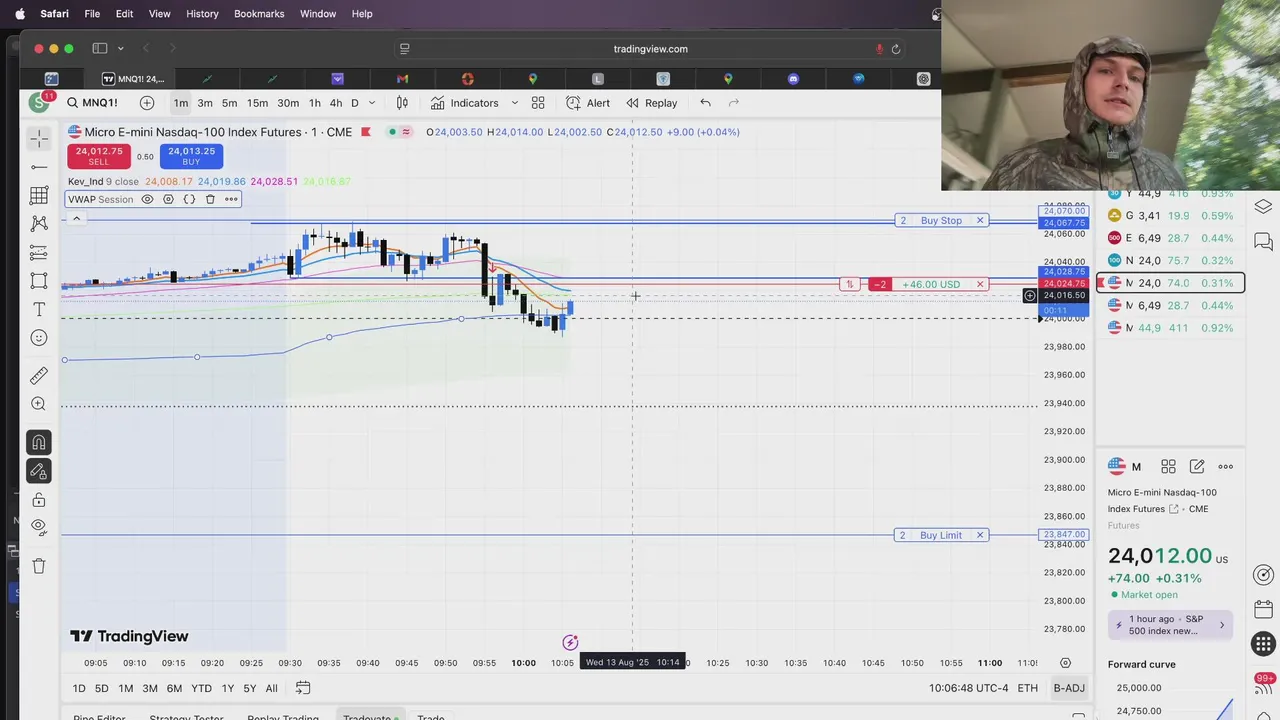Open VWAP Session settings
Viewport: 1280px width, 720px height.
pyautogui.click(x=168, y=199)
